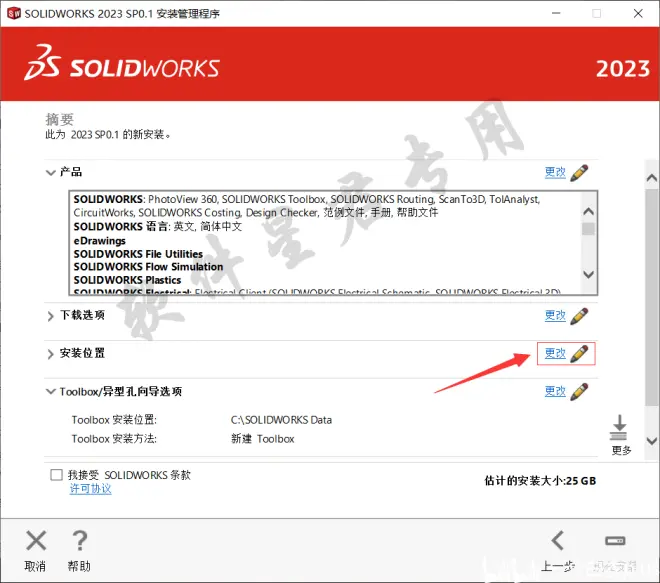Click 更改 link for 安装位置
The height and width of the screenshot is (583, 660).
[x=555, y=353]
